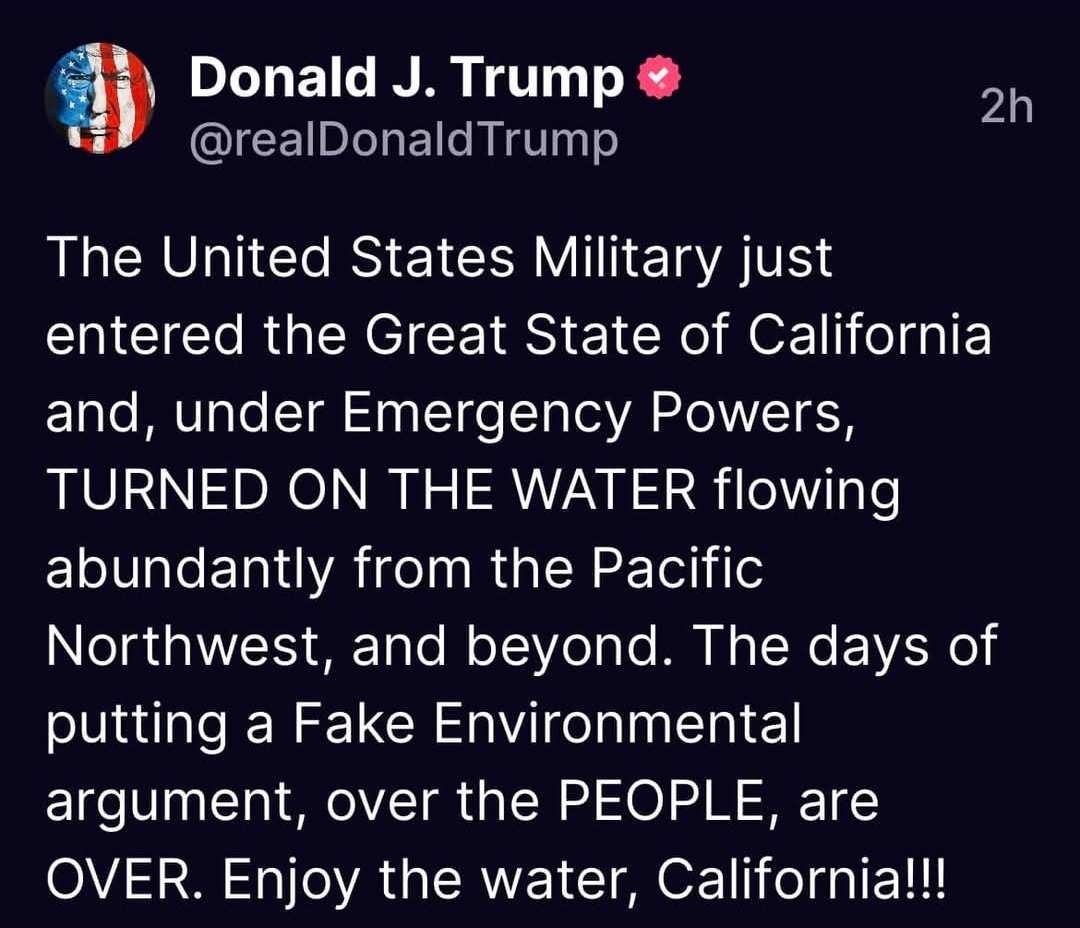Screen dimensions: 1080x928
Task: Open the flag-painted profile avatar
Action: pyautogui.click(x=99, y=98)
